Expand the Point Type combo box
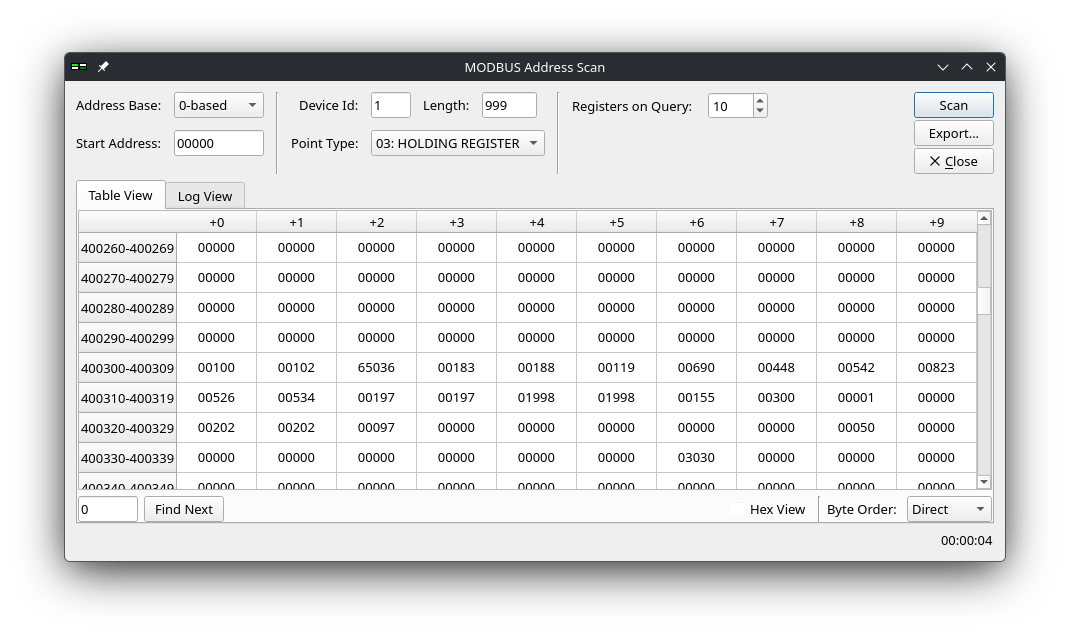This screenshot has height=638, width=1070. coord(457,143)
